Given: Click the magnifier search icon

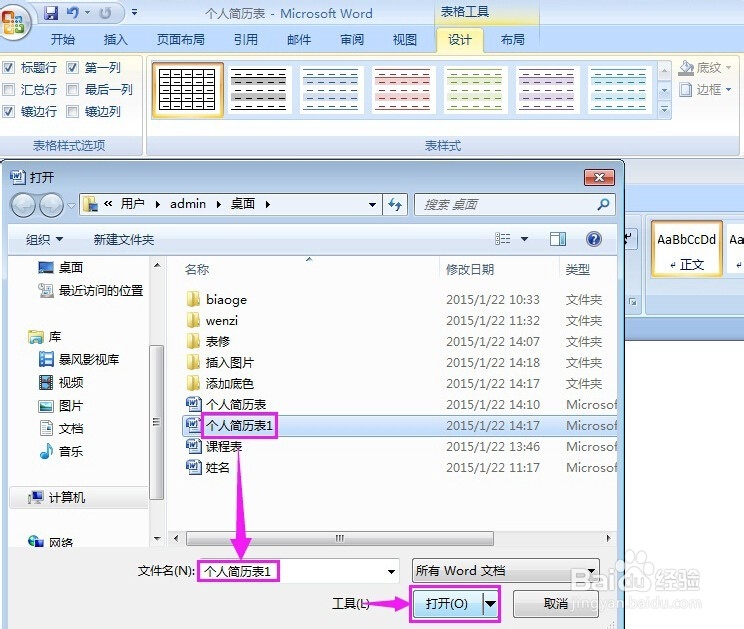Looking at the screenshot, I should click(603, 204).
